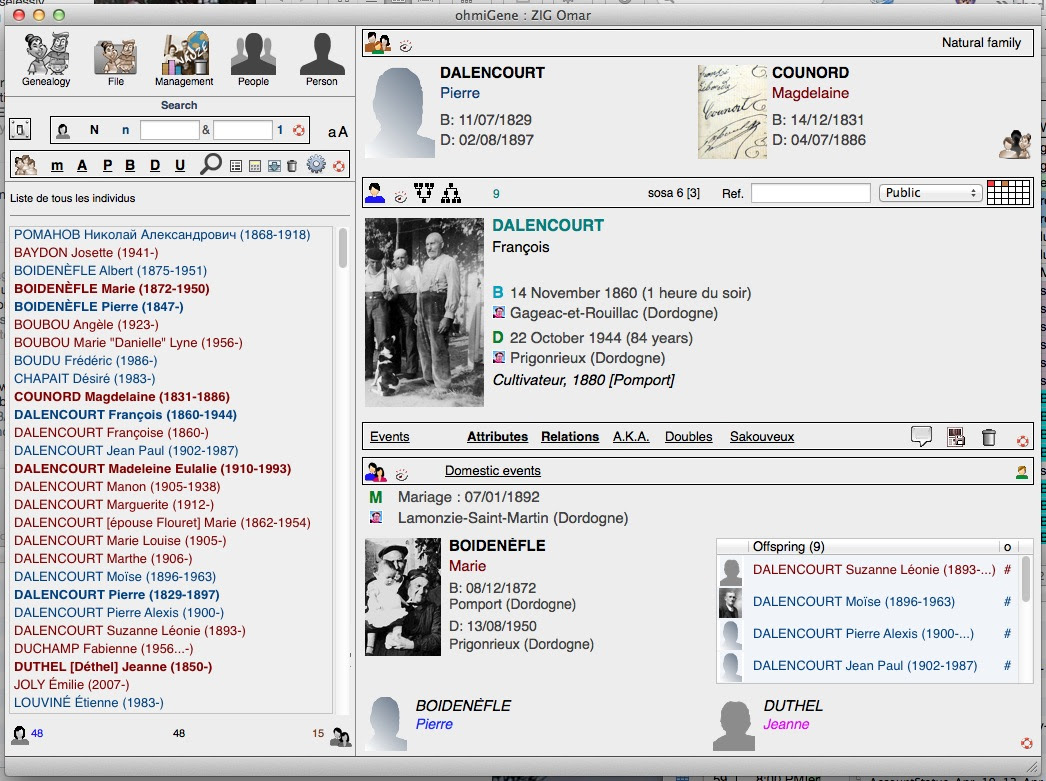Select the P filter letter

pyautogui.click(x=107, y=165)
